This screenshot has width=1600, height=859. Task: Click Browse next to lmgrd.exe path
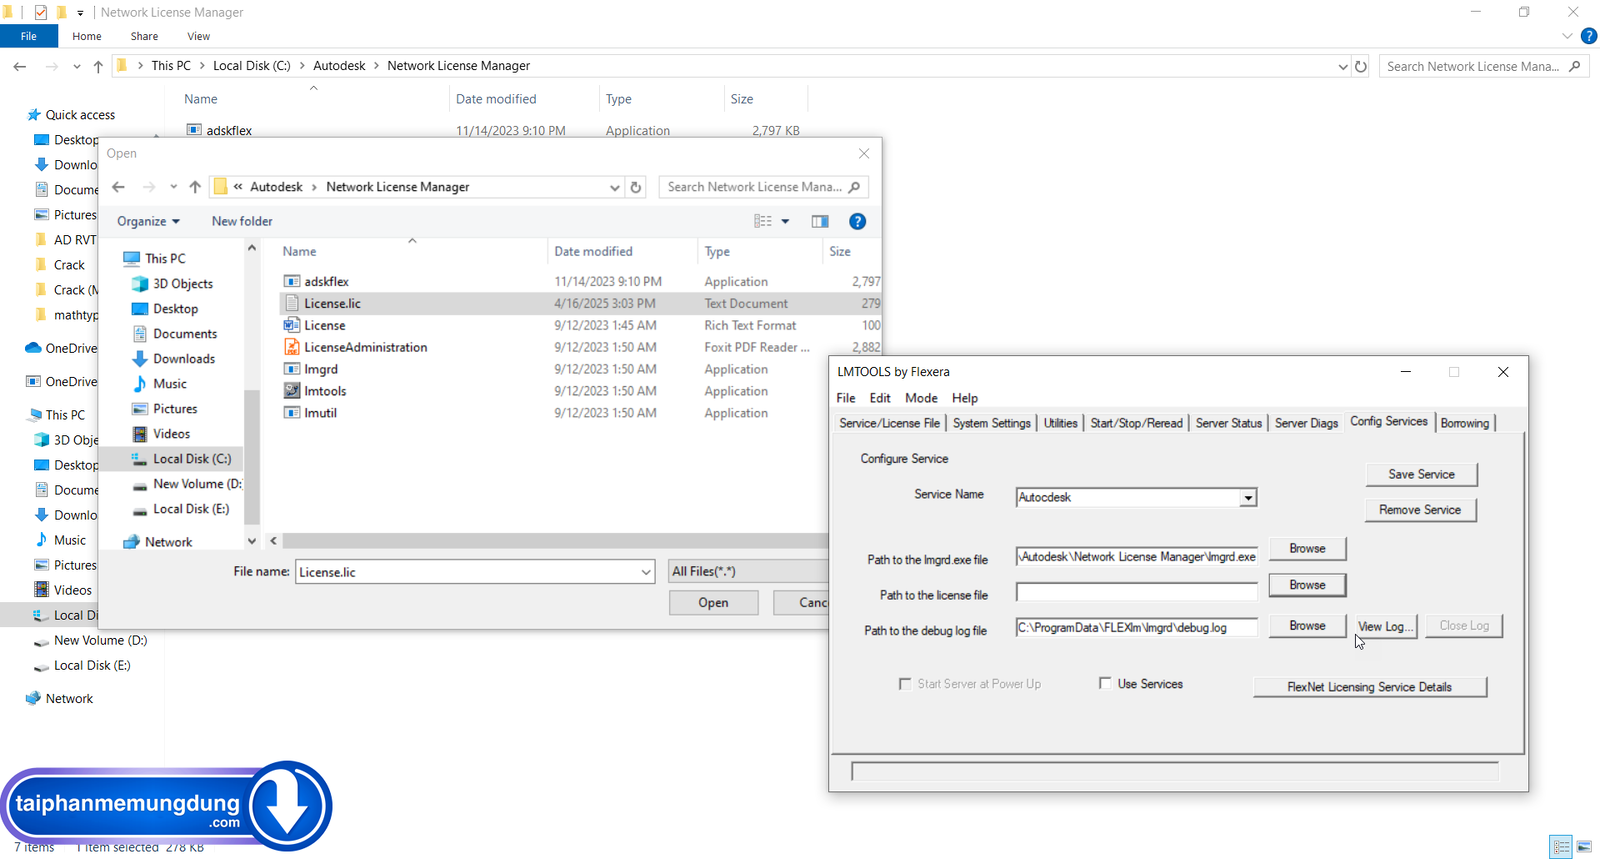(x=1307, y=549)
